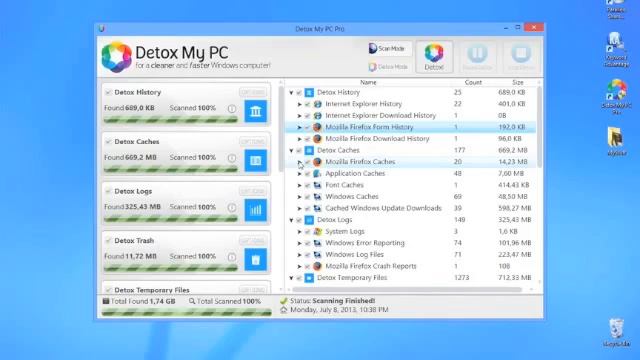The width and height of the screenshot is (640, 360).
Task: Switch to Detox Mode
Action: [x=388, y=67]
